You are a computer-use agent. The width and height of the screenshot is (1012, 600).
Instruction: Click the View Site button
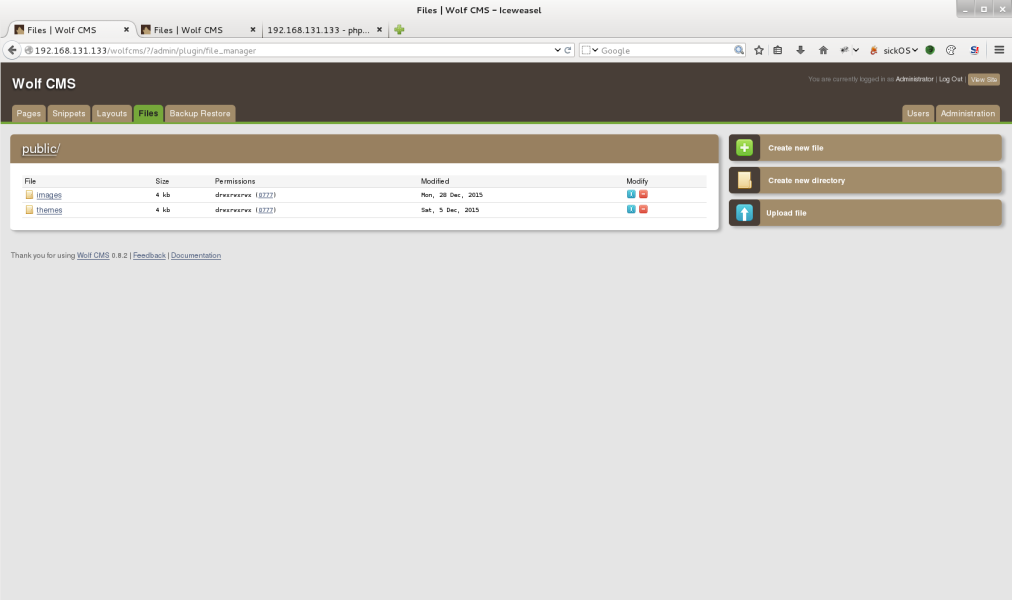[984, 79]
